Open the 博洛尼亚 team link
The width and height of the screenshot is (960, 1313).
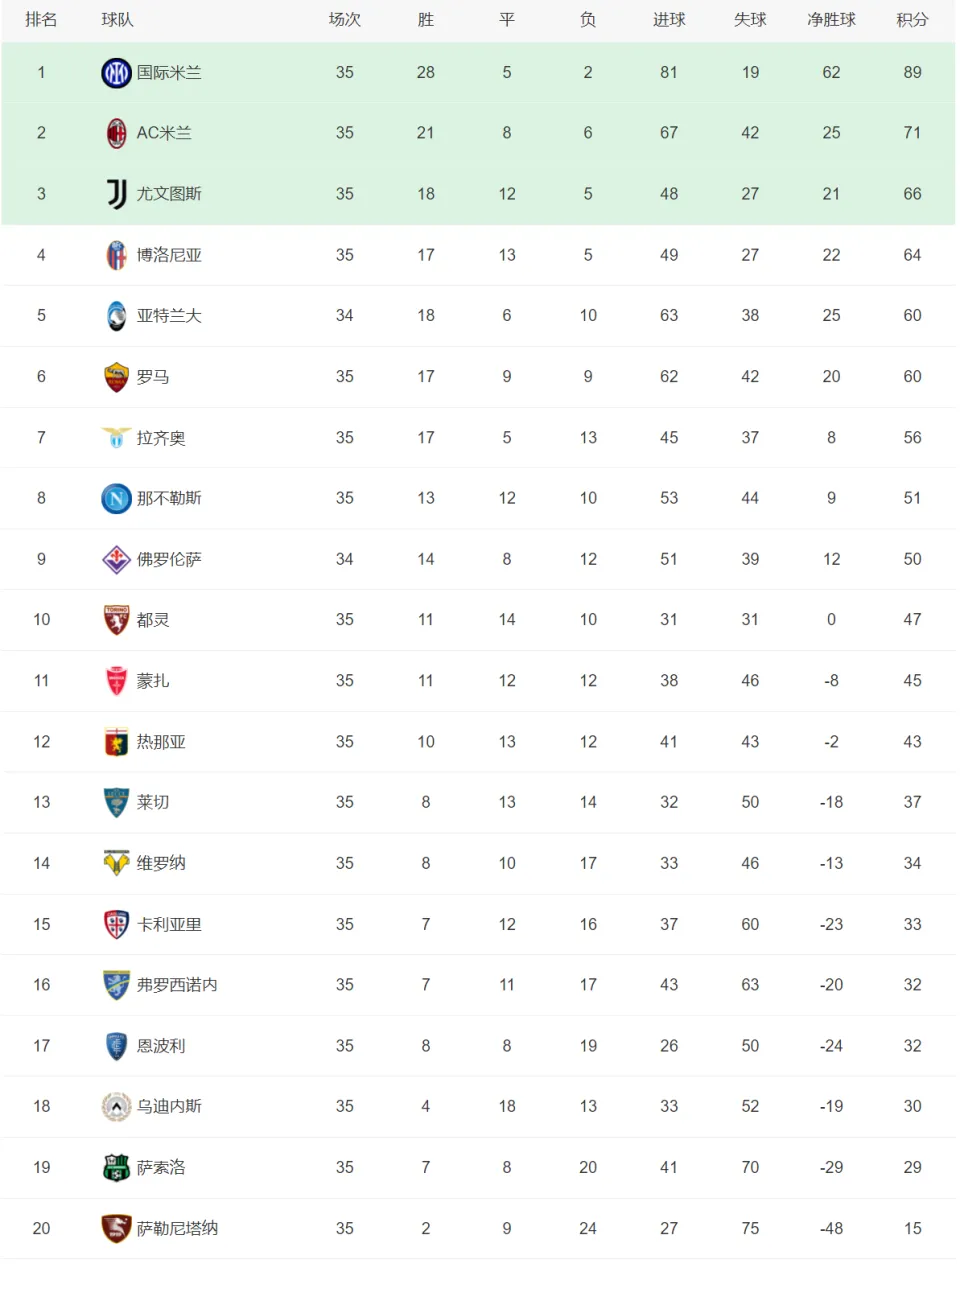click(169, 255)
